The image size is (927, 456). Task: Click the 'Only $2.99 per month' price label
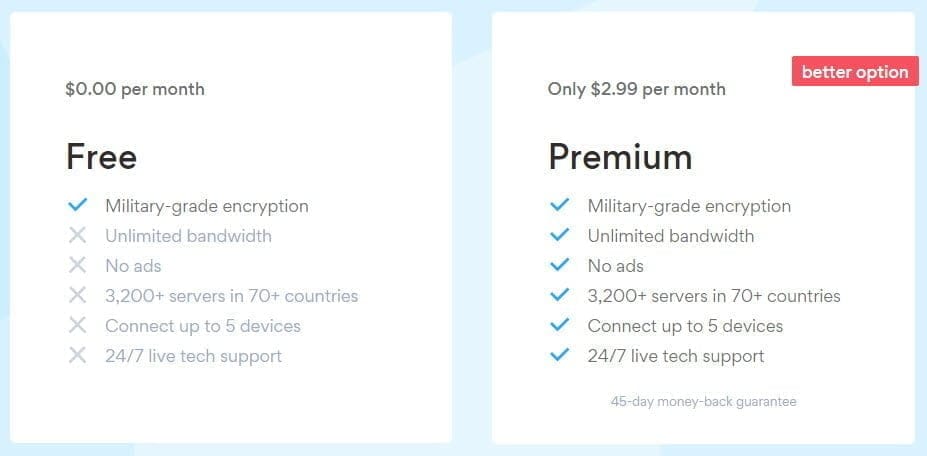(x=637, y=89)
